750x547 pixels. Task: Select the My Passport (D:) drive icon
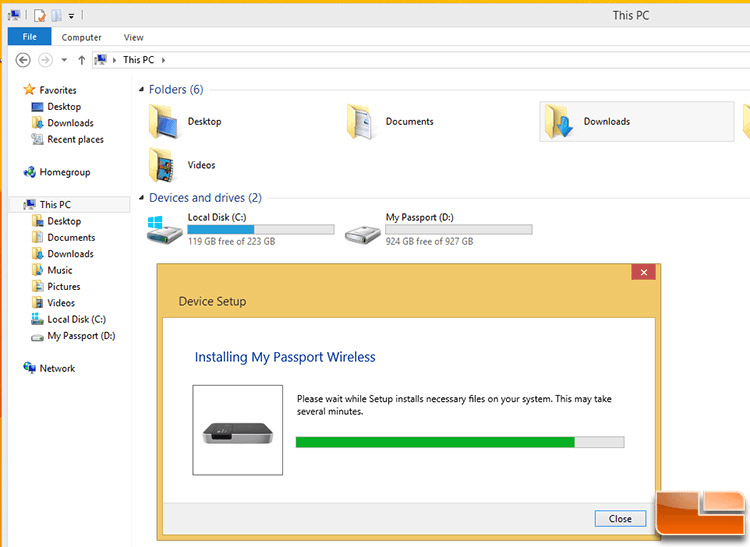tap(363, 234)
